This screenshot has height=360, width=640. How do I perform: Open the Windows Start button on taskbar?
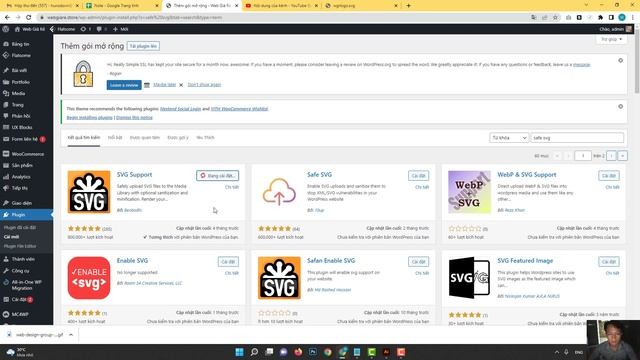click(x=240, y=352)
